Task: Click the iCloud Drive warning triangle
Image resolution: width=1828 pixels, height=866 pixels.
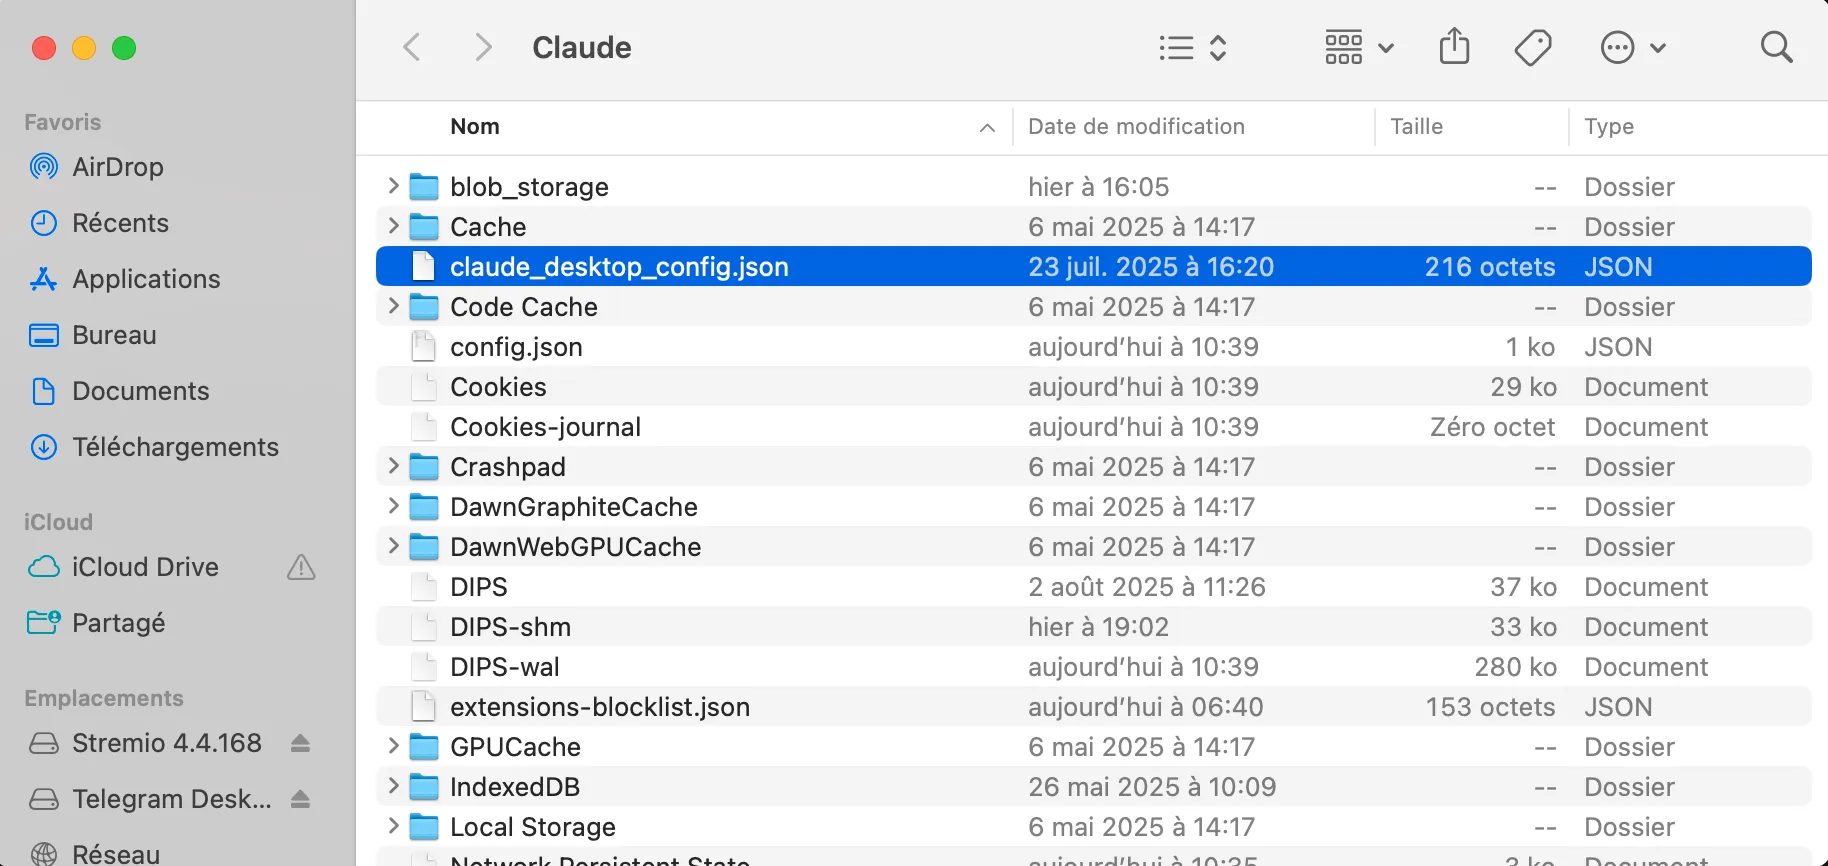Action: pos(301,568)
